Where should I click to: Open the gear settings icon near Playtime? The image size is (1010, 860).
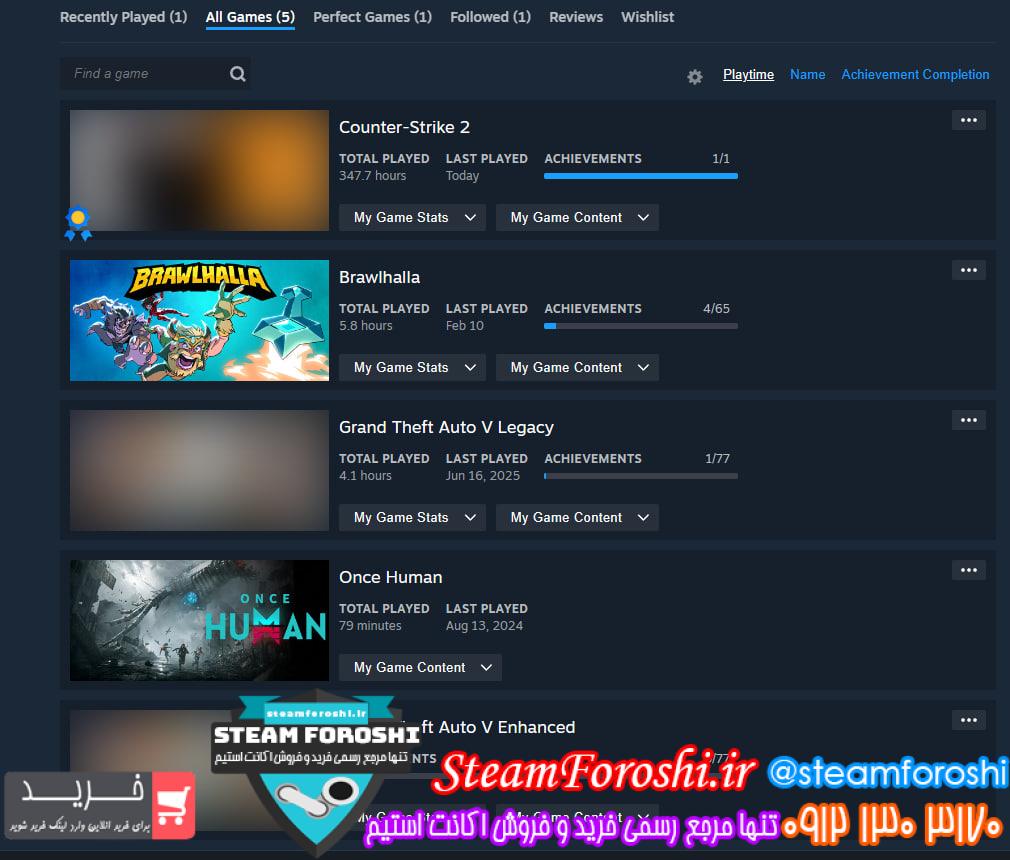point(694,77)
